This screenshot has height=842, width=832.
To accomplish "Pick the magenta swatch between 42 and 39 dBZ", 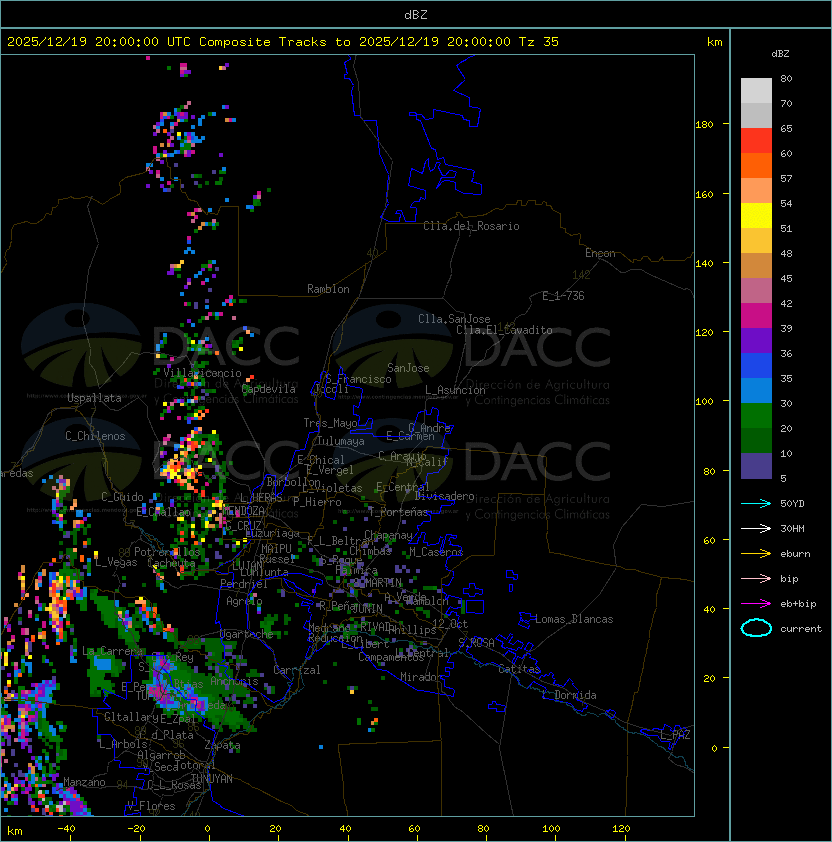I will click(756, 316).
